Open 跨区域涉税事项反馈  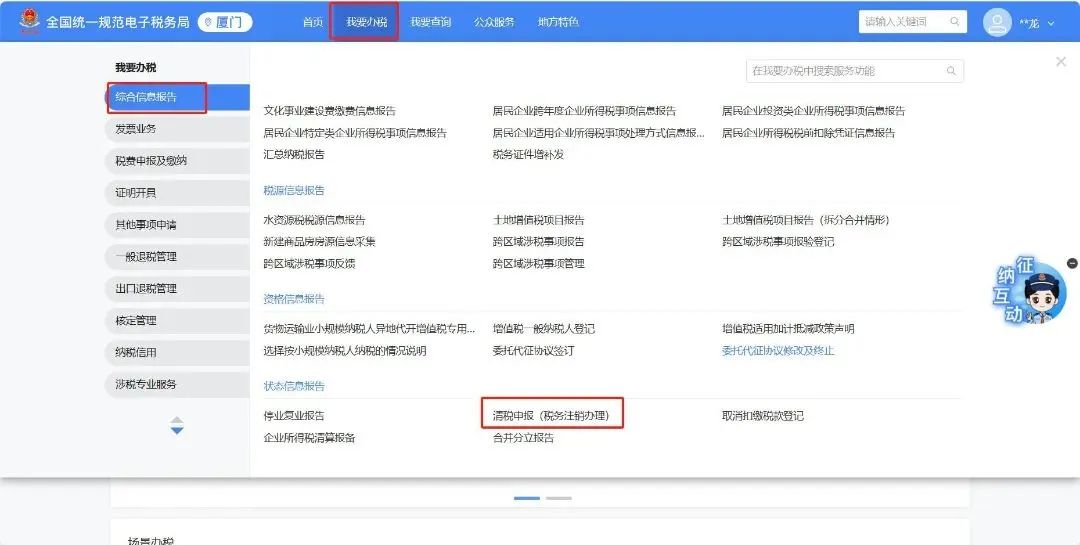309,264
